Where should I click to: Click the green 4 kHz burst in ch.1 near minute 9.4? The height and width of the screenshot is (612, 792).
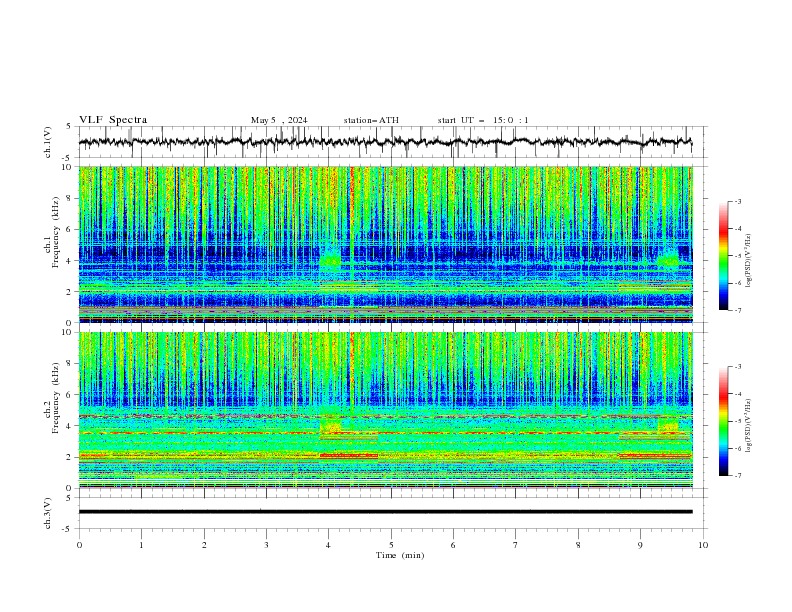pyautogui.click(x=669, y=260)
